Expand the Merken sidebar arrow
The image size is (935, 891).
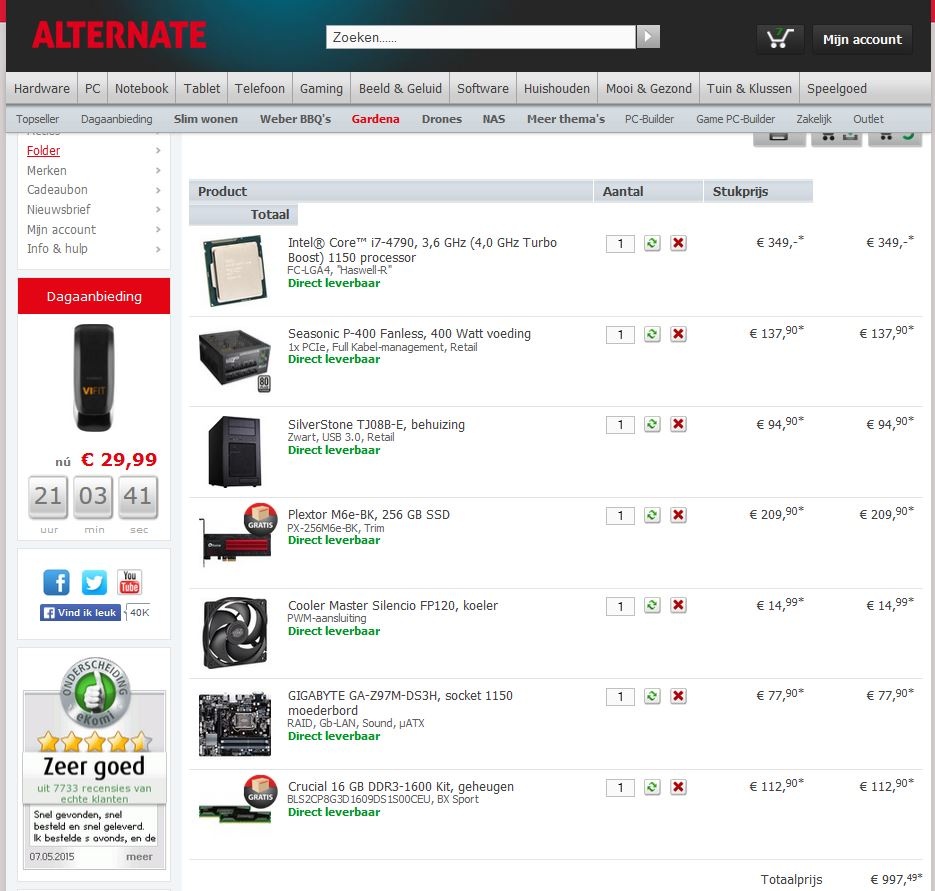[x=158, y=171]
